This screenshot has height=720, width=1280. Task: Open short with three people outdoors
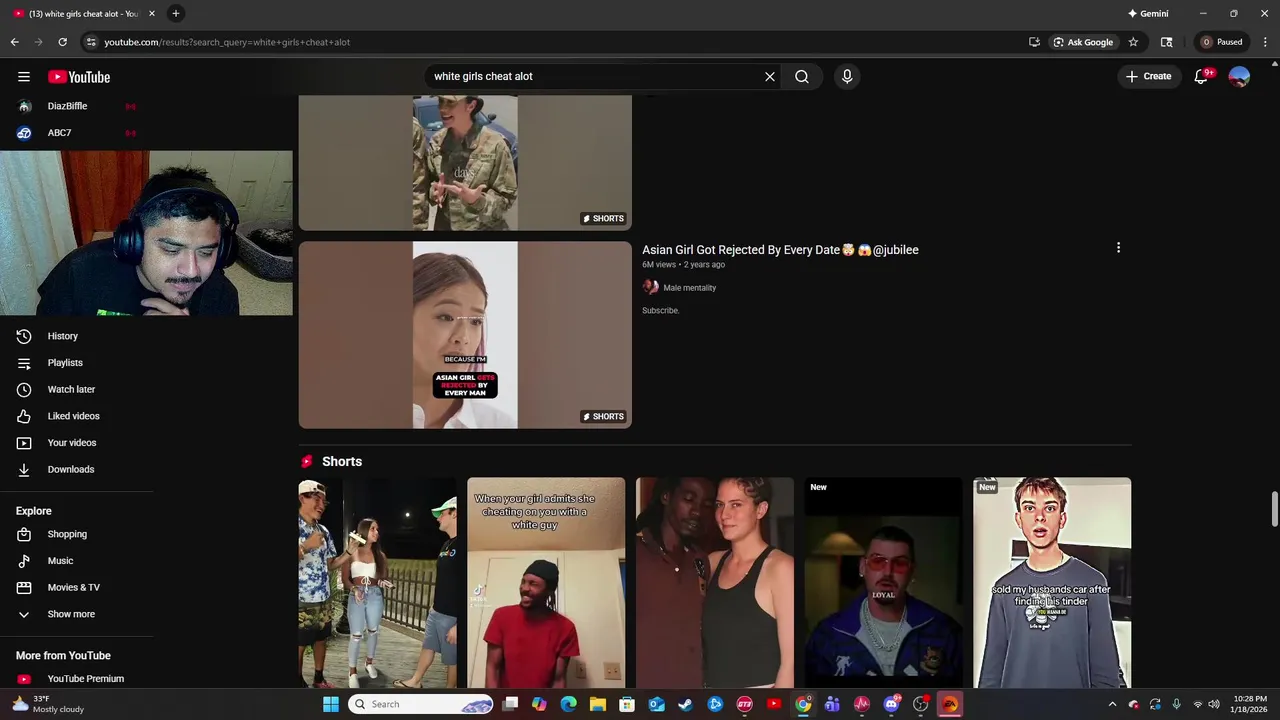tap(377, 582)
